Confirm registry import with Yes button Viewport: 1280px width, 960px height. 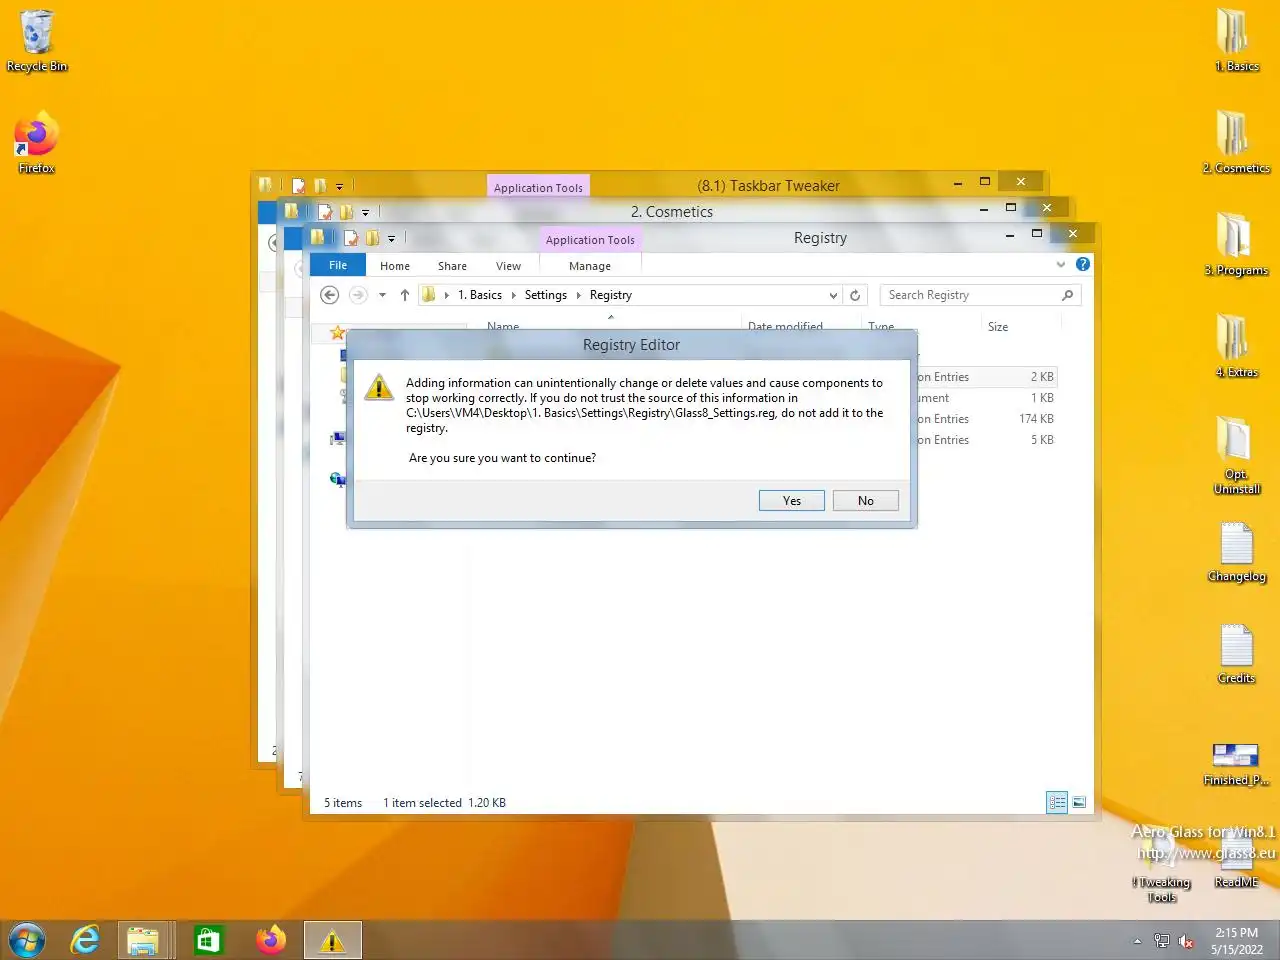pos(791,501)
